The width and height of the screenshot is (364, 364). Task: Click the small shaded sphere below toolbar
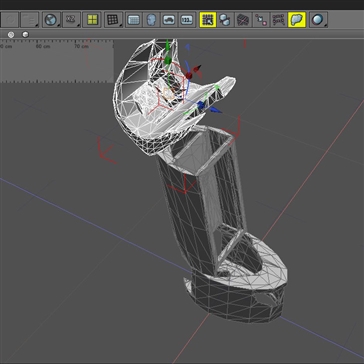coord(25,34)
